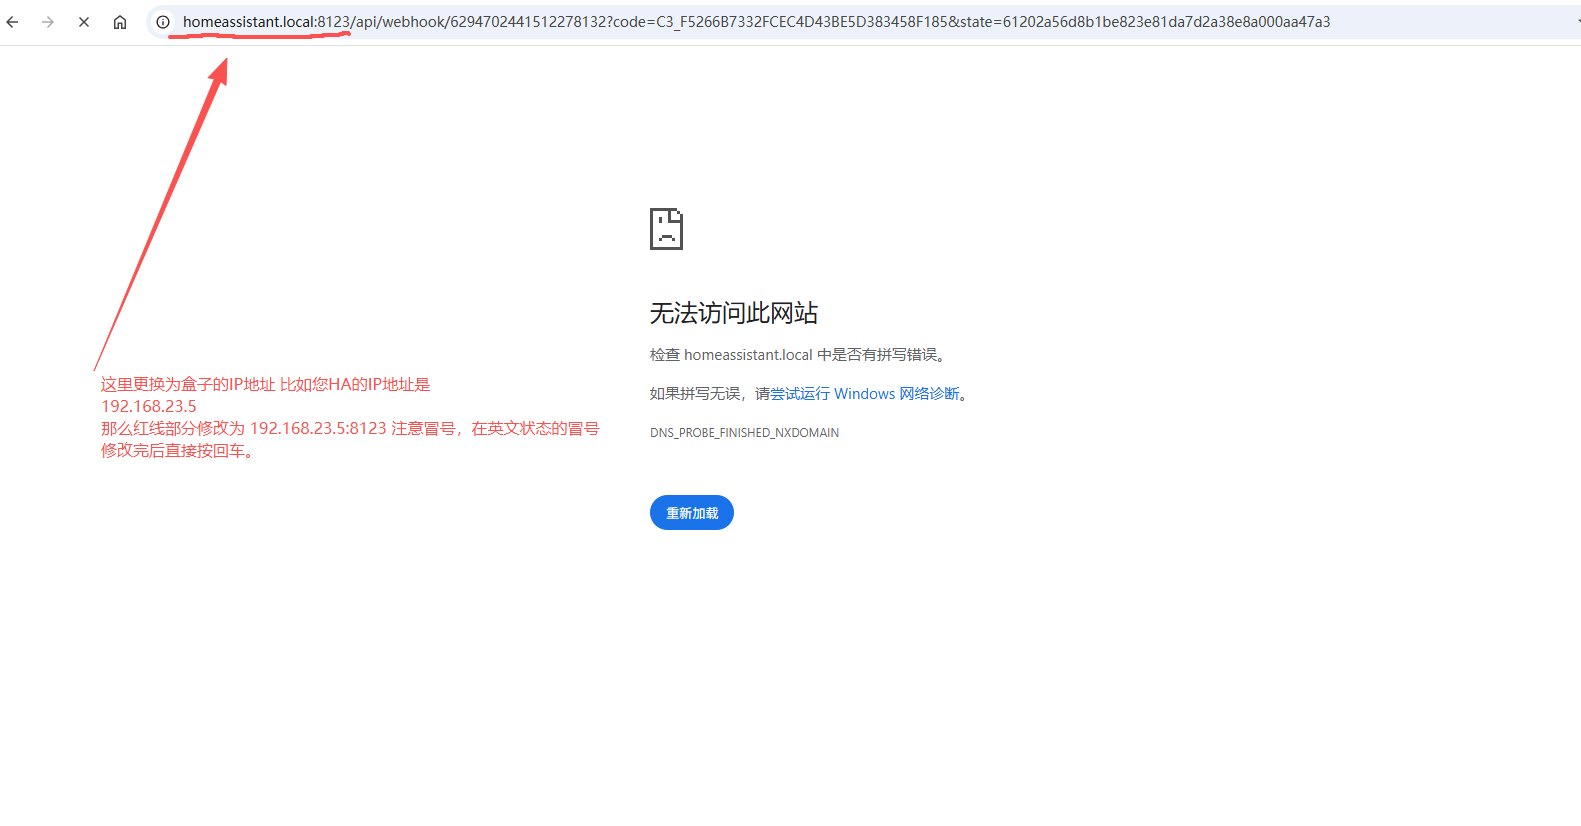Viewport: 1581px width, 826px height.
Task: Go forward with the arrow button
Action: click(x=48, y=22)
